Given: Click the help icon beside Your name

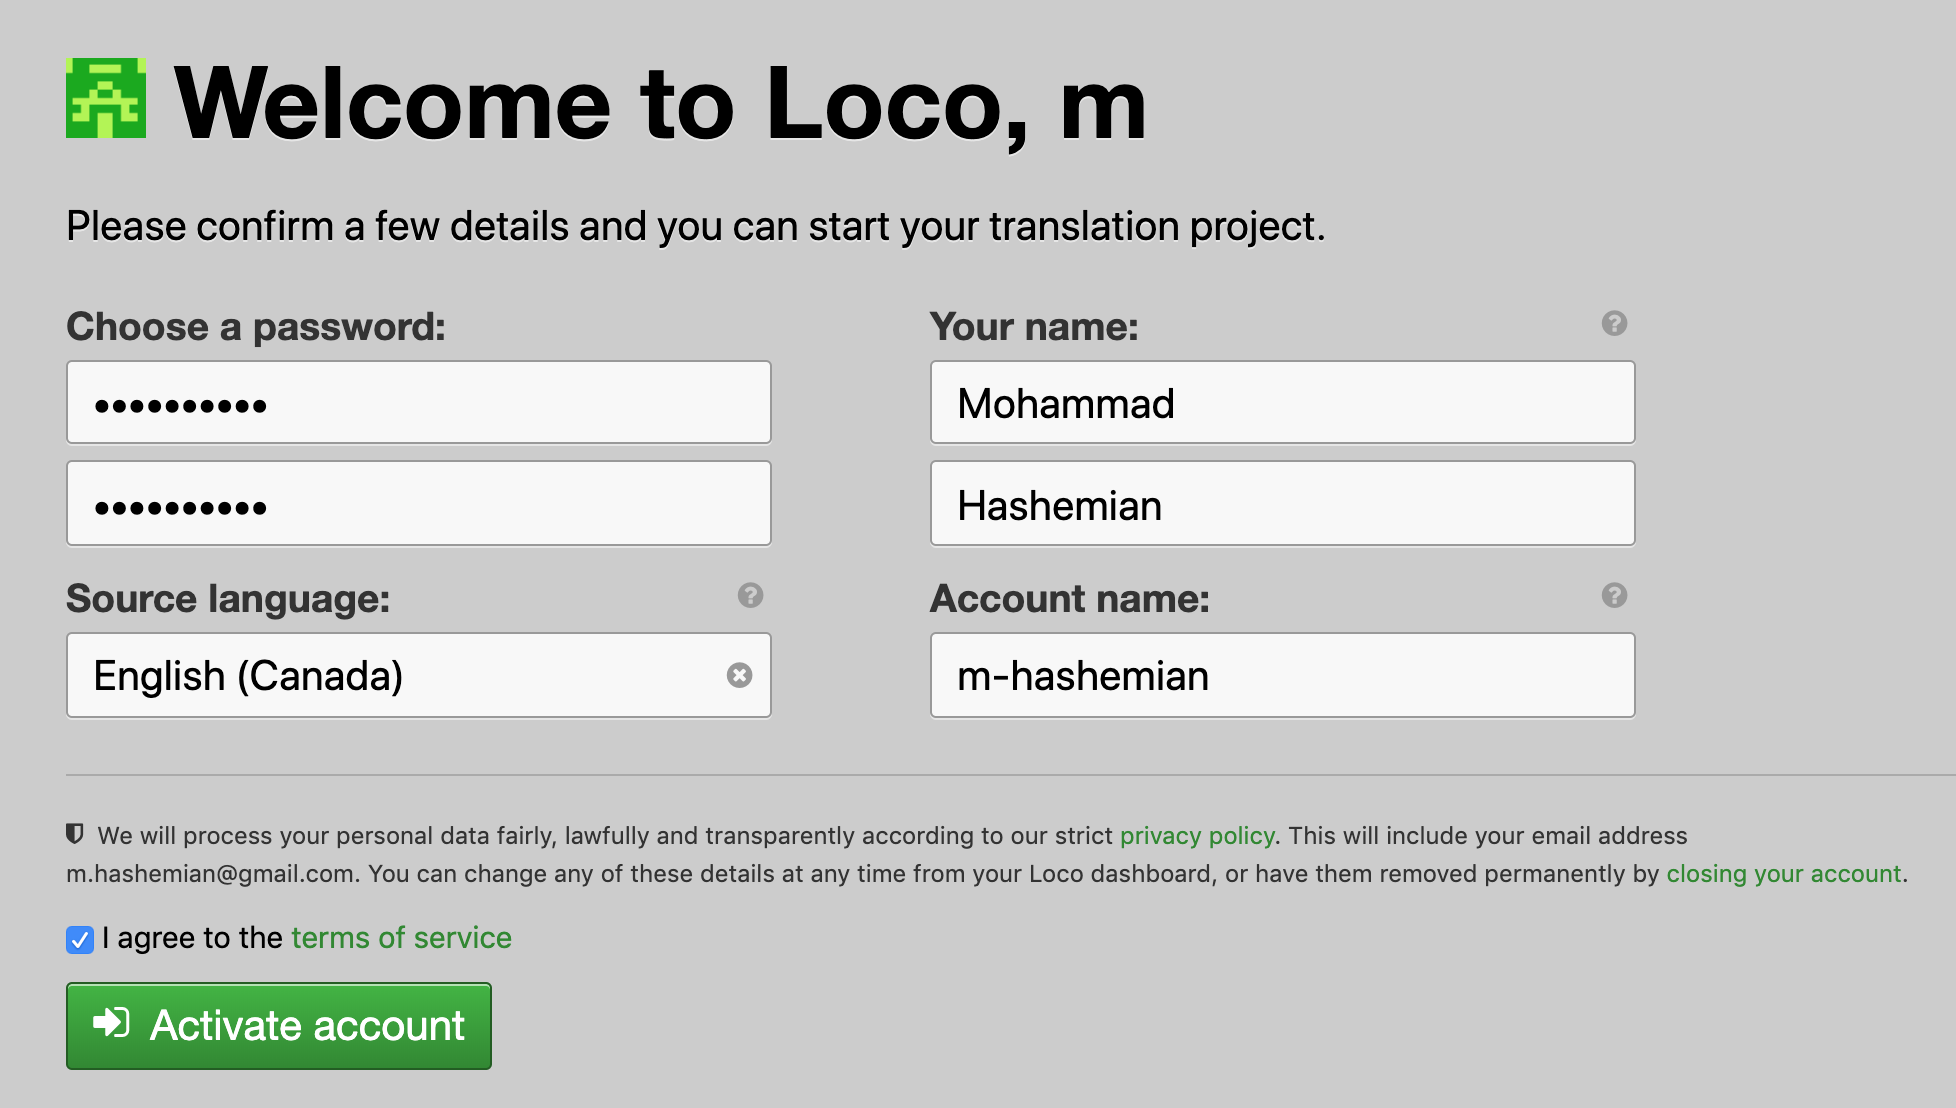Looking at the screenshot, I should [x=1614, y=323].
